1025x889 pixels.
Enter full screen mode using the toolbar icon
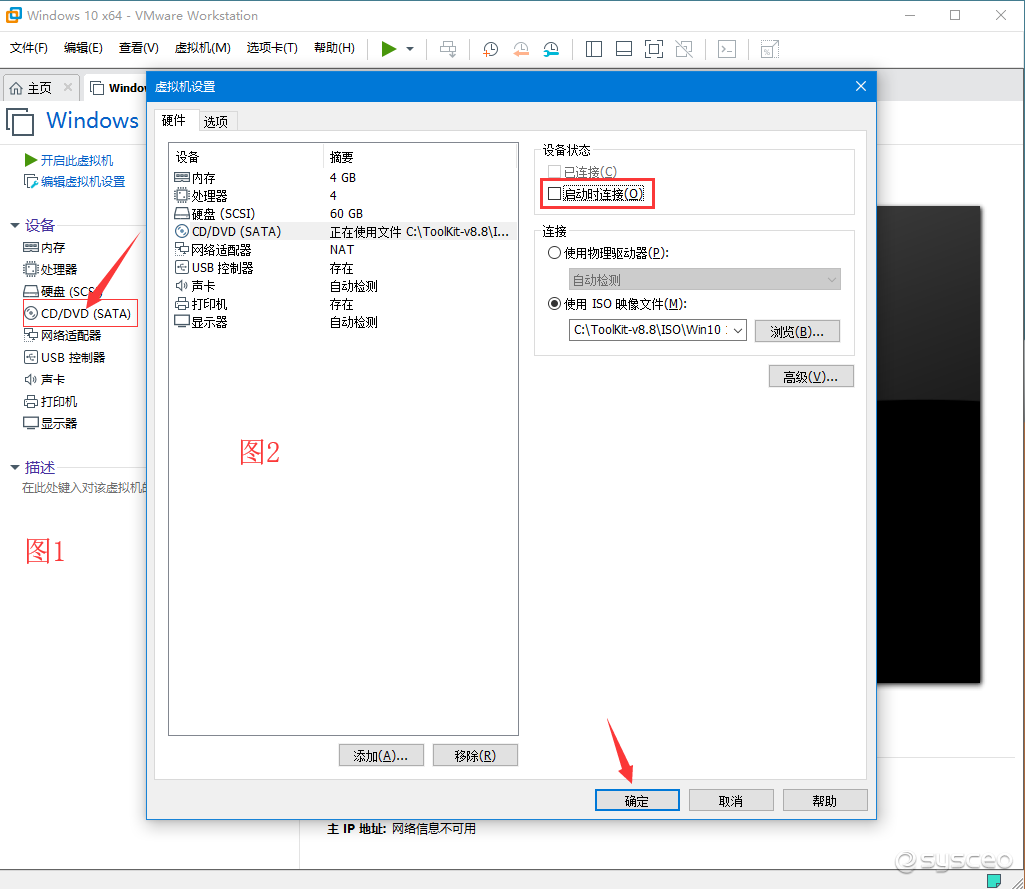tap(654, 49)
